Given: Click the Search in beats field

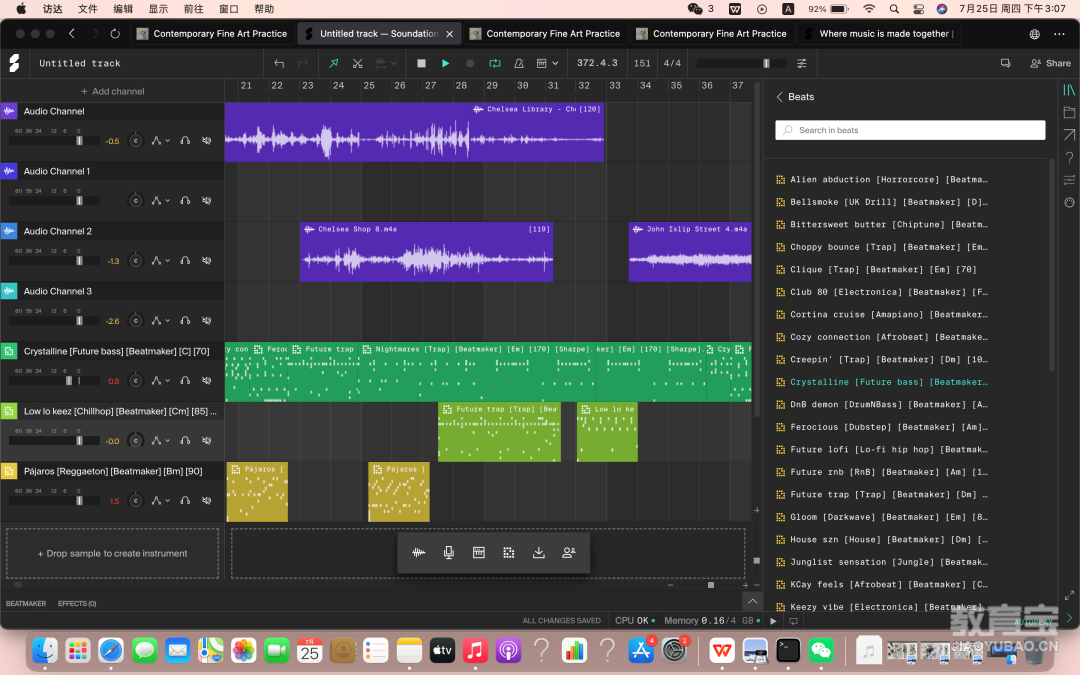Looking at the screenshot, I should click(x=910, y=130).
